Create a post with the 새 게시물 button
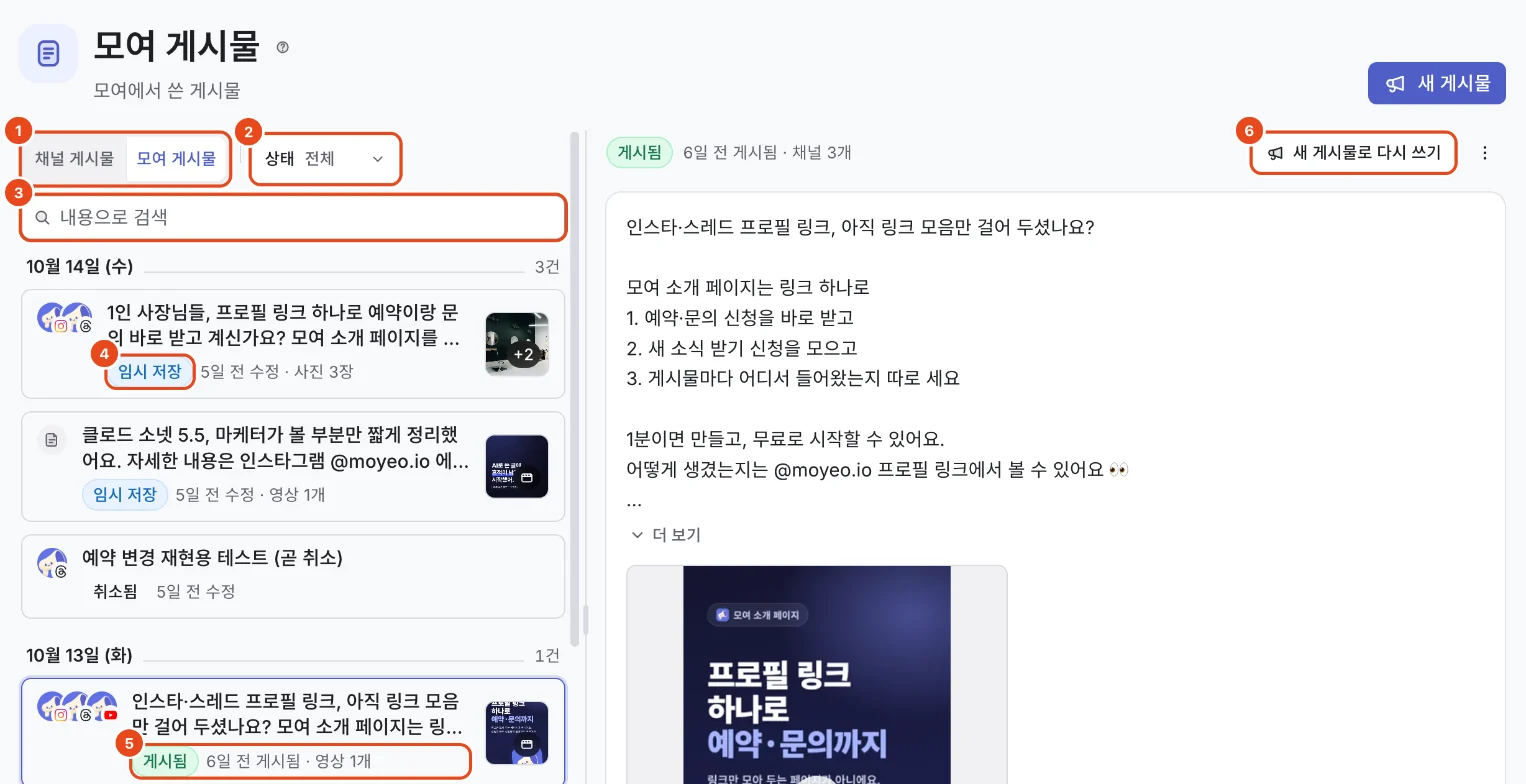The width and height of the screenshot is (1526, 784). click(1436, 83)
